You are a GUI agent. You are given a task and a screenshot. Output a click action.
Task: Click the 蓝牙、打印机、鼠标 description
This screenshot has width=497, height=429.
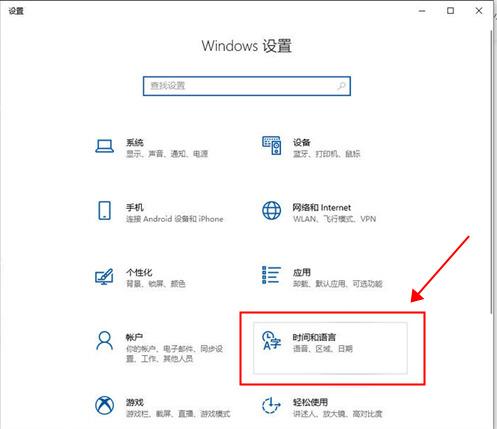click(x=326, y=154)
